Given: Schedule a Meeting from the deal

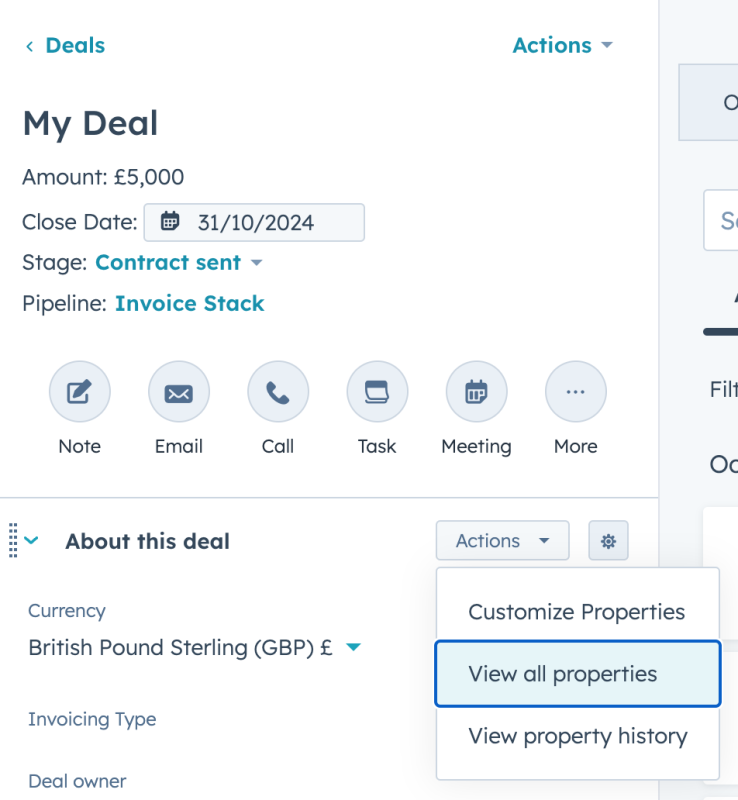Looking at the screenshot, I should (x=476, y=391).
